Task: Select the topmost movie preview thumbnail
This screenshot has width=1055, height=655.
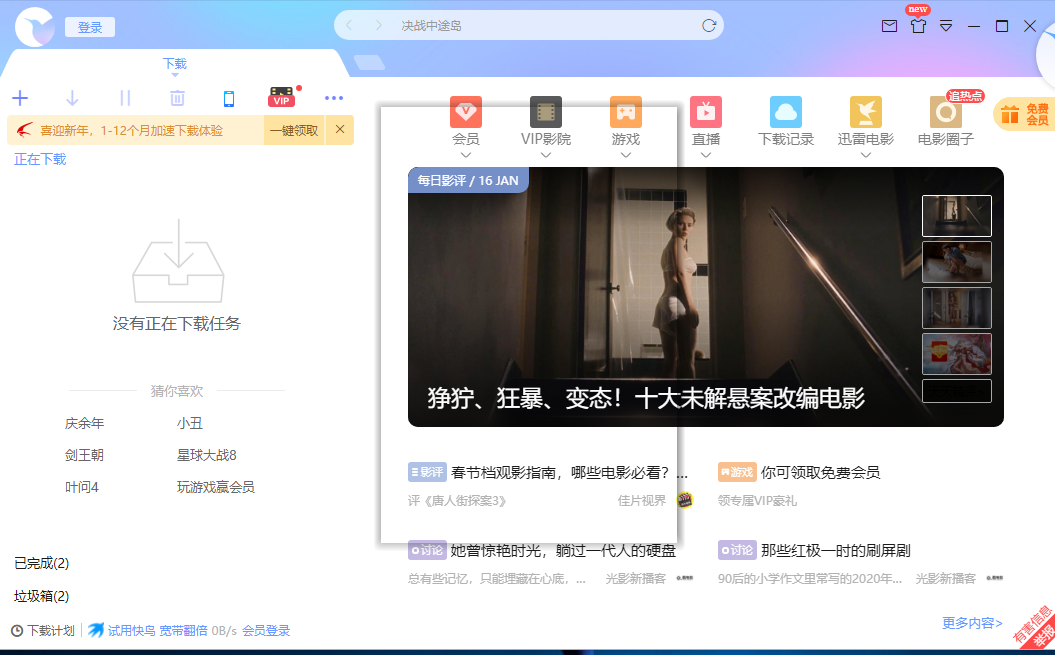Action: coord(956,215)
